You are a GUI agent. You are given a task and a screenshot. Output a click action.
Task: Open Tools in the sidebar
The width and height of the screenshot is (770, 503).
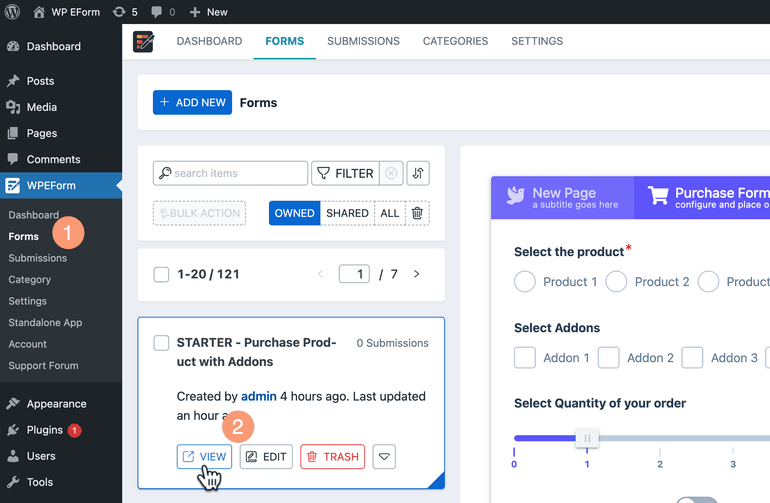[x=40, y=482]
